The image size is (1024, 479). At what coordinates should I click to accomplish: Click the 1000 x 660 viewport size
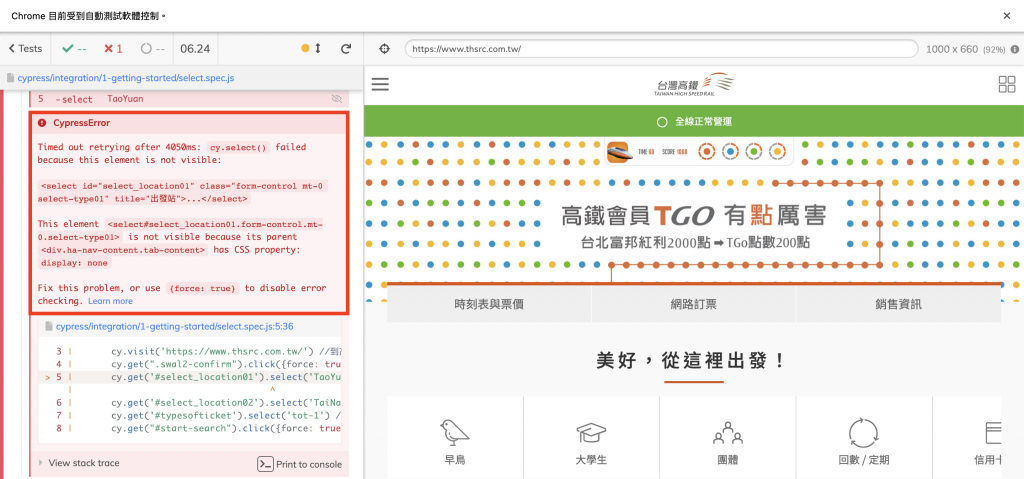tap(952, 49)
